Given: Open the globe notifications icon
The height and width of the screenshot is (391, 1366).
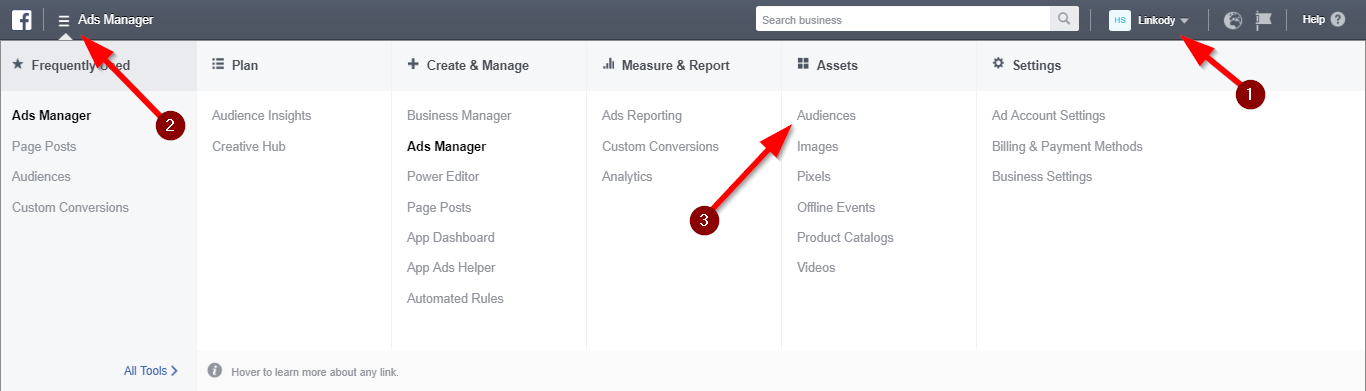Looking at the screenshot, I should coord(1233,20).
